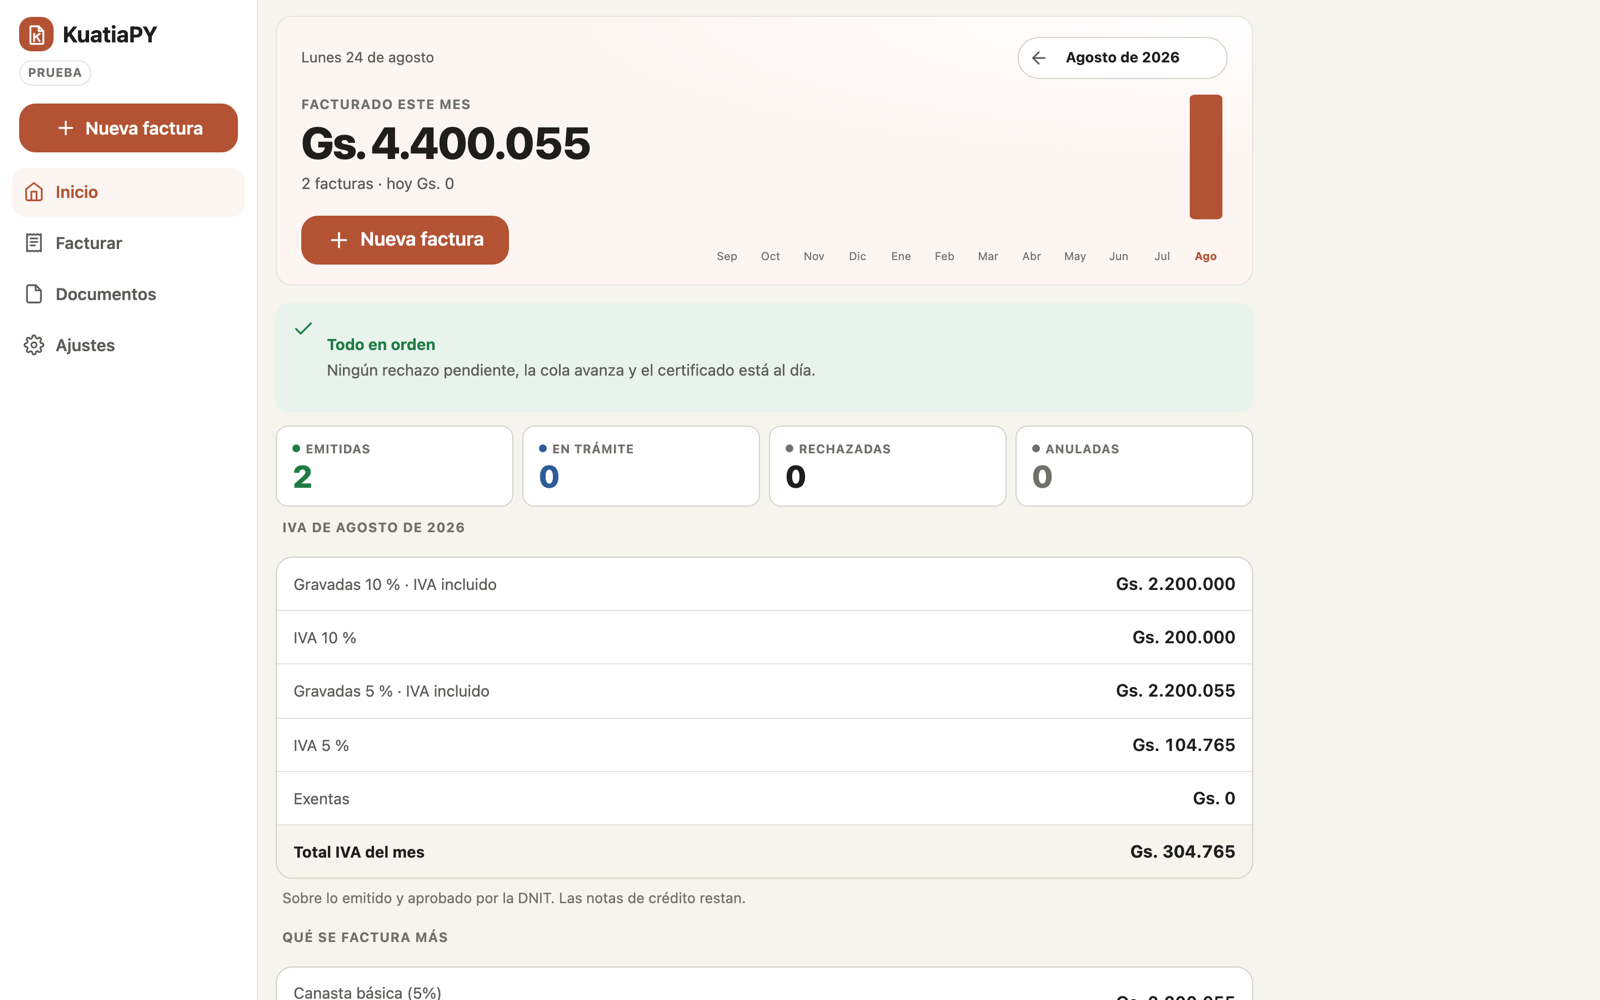Open the Rechazadas card

(887, 466)
